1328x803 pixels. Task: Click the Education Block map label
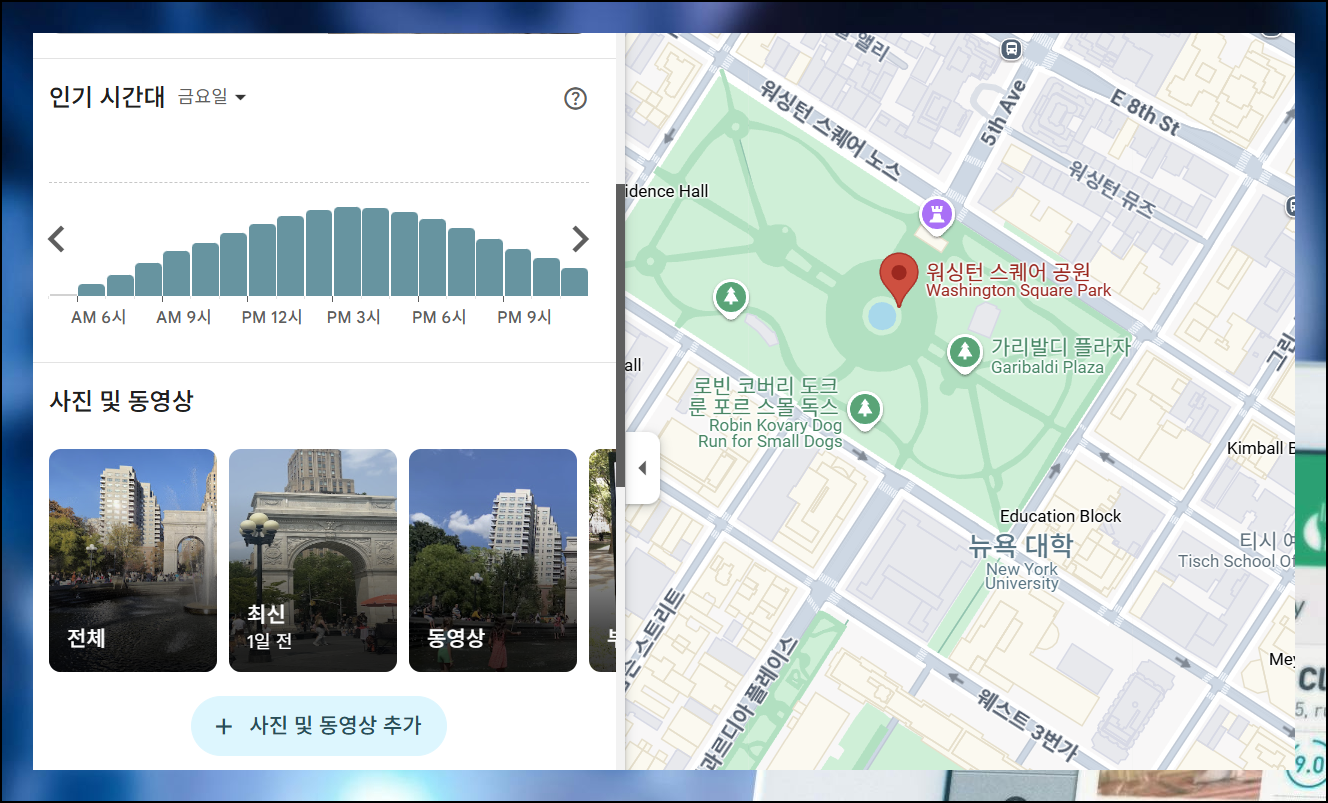1061,516
